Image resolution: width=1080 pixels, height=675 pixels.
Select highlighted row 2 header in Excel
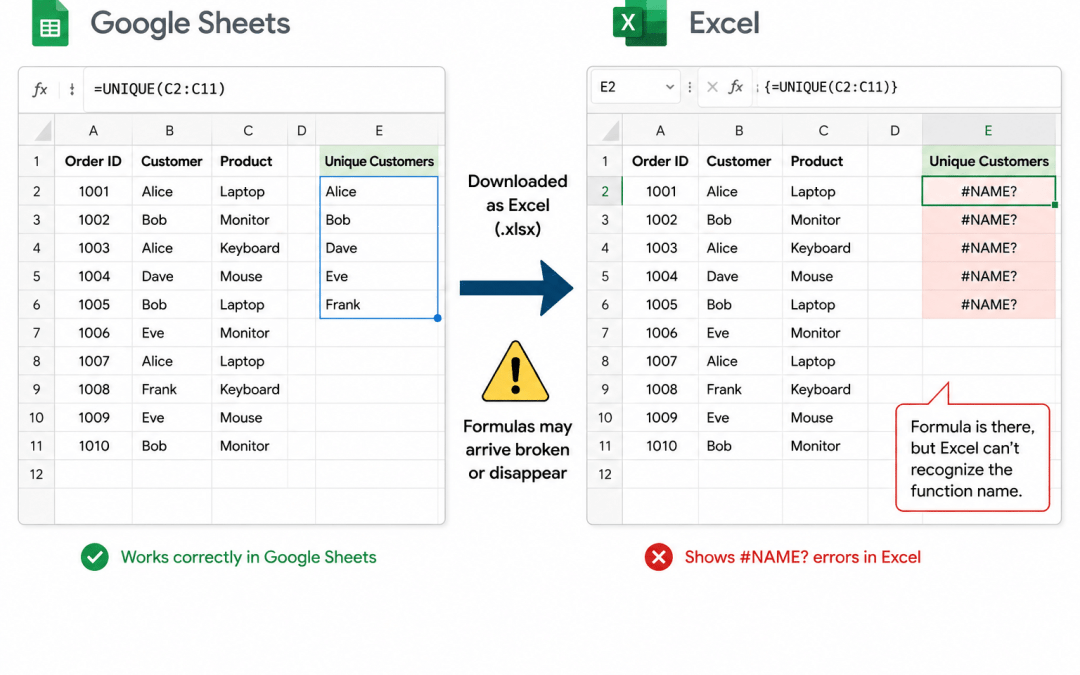coord(605,191)
